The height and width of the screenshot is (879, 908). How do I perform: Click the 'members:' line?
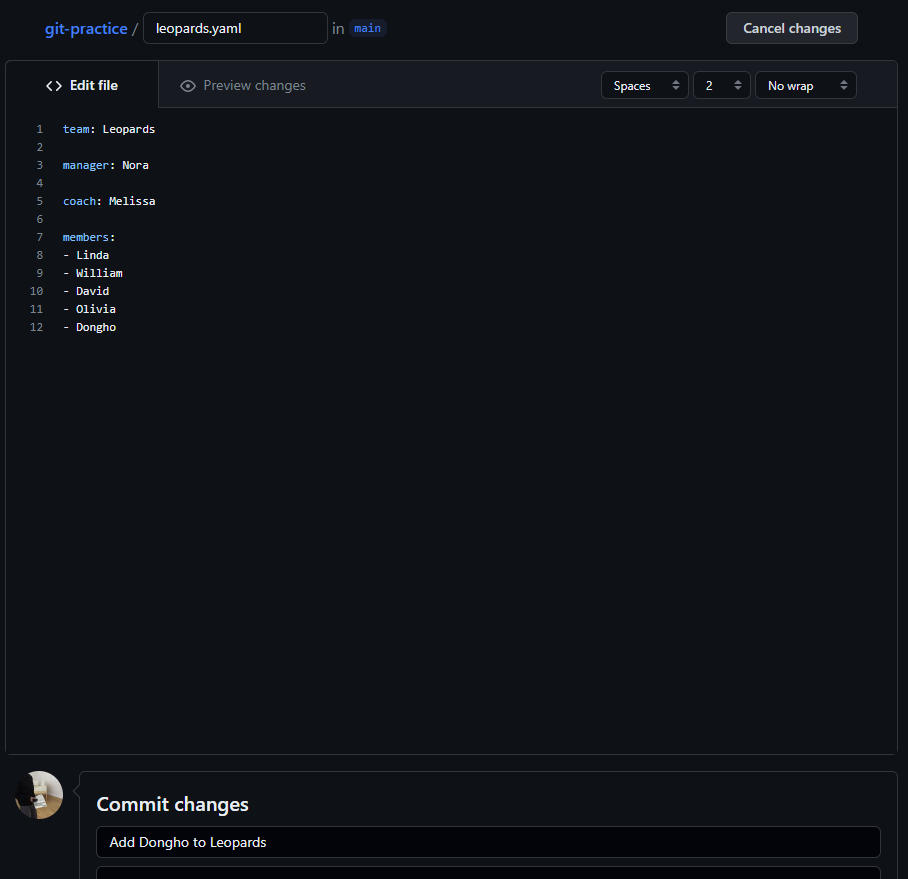[x=89, y=237]
